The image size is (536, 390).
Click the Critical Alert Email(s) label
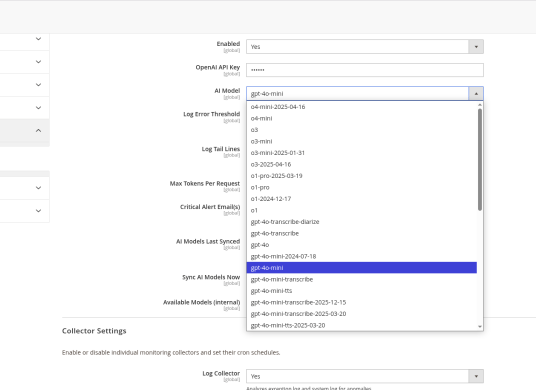click(x=210, y=207)
